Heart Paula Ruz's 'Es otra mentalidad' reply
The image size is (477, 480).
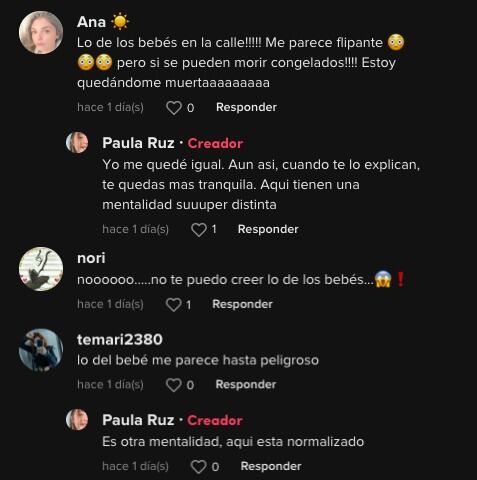coord(199,467)
